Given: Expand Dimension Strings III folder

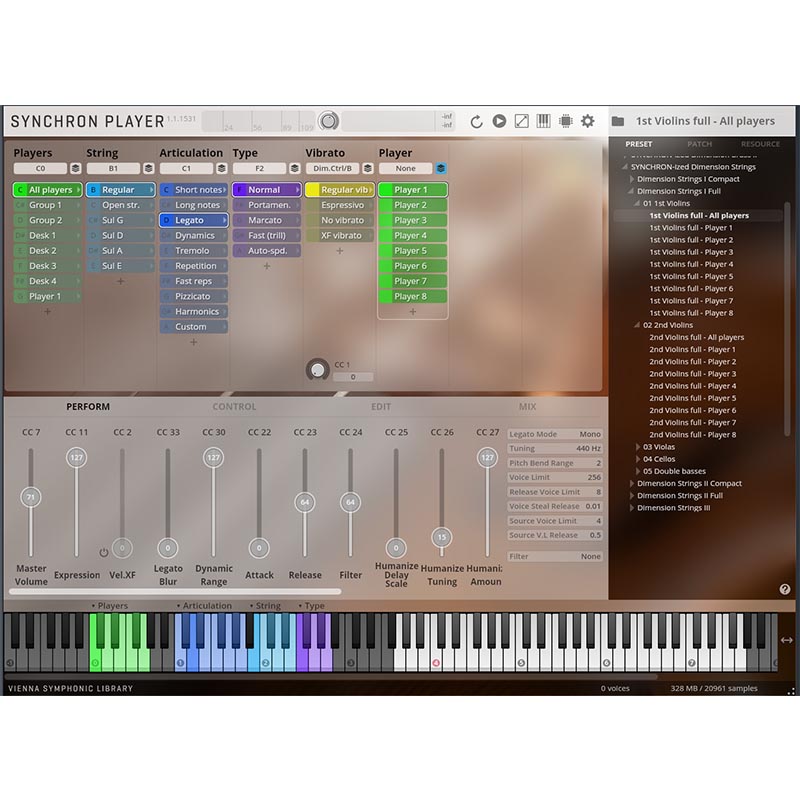Looking at the screenshot, I should [632, 508].
